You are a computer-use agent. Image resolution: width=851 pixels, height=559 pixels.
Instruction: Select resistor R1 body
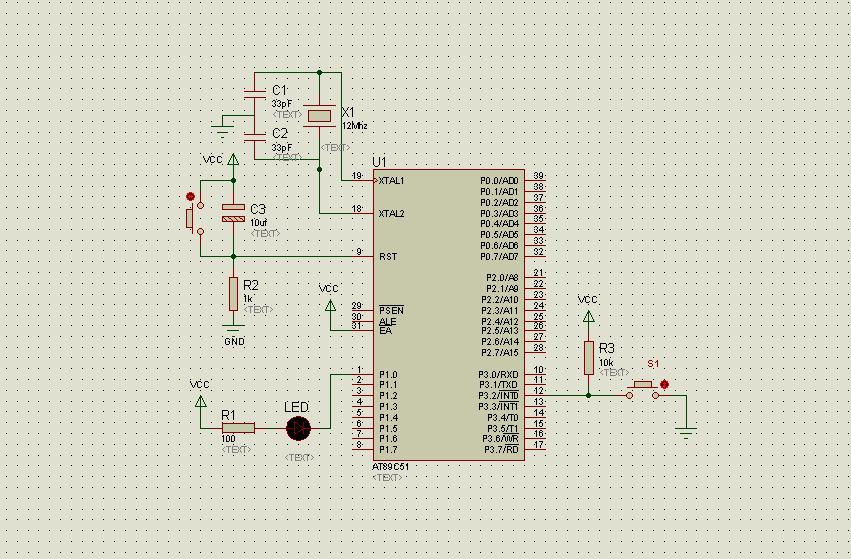coord(238,428)
